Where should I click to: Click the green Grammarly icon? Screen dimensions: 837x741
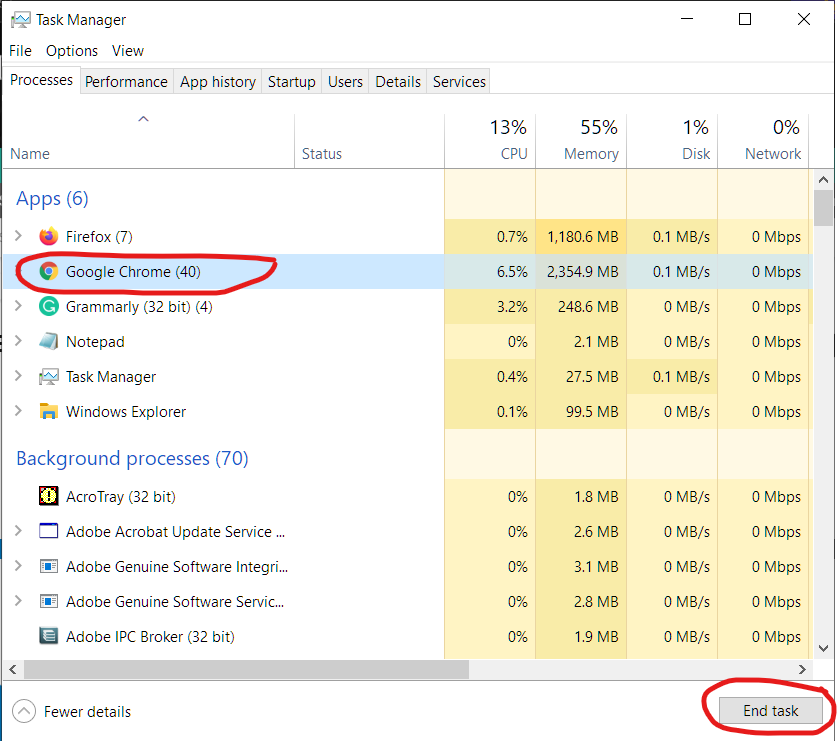pyautogui.click(x=49, y=306)
